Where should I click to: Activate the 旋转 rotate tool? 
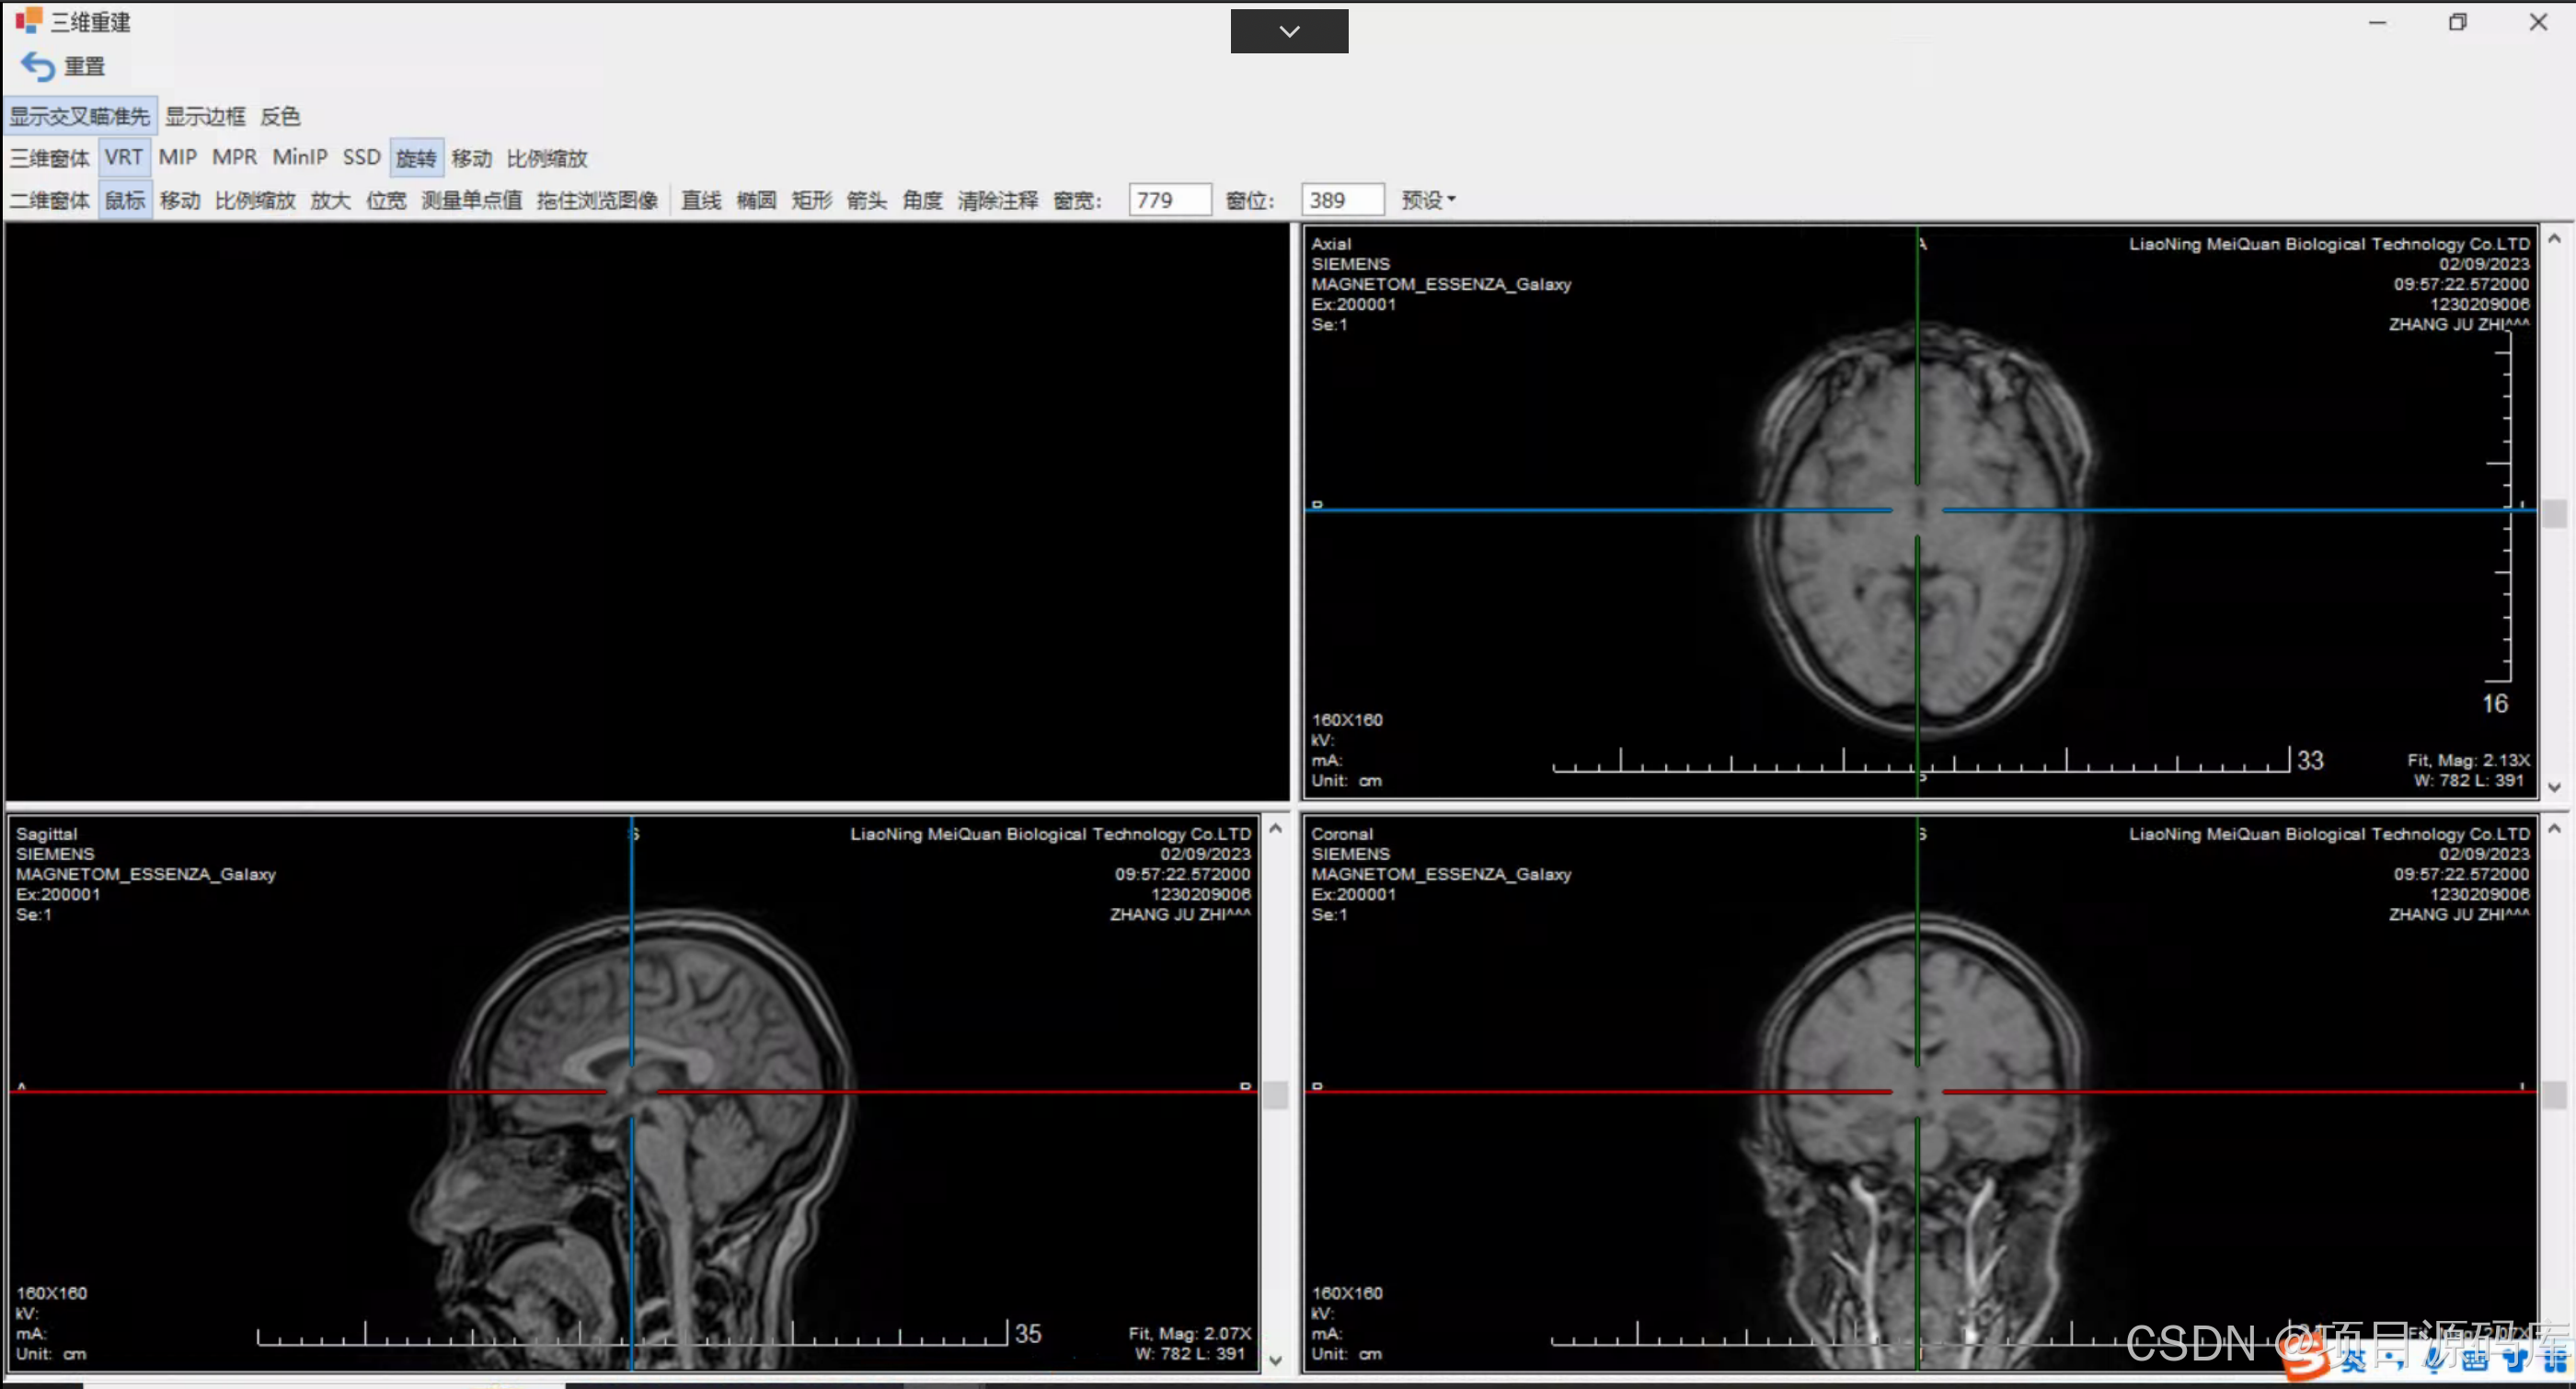tap(415, 158)
